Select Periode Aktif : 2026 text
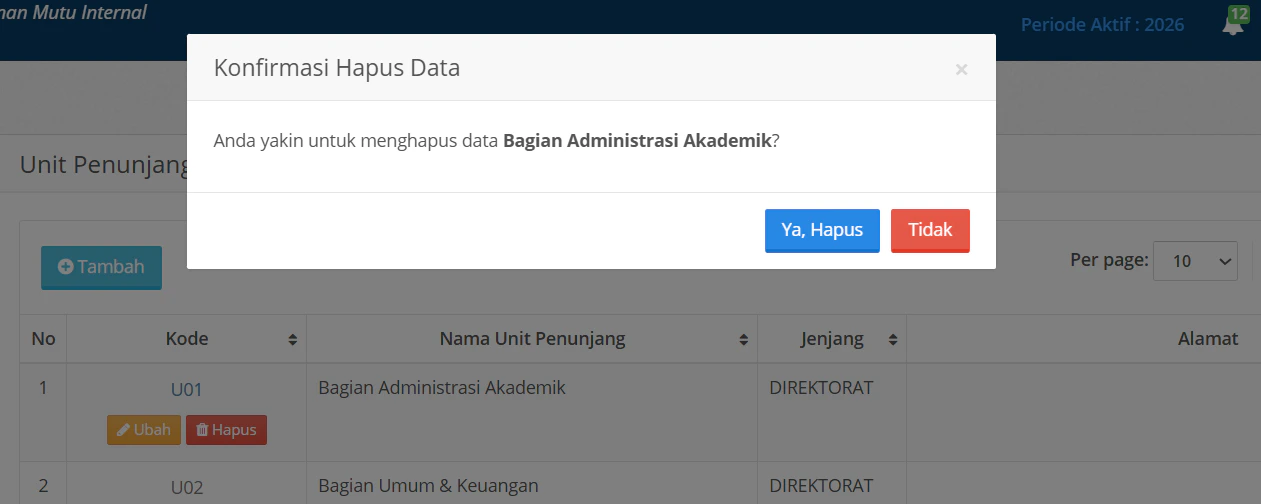 [x=1102, y=24]
